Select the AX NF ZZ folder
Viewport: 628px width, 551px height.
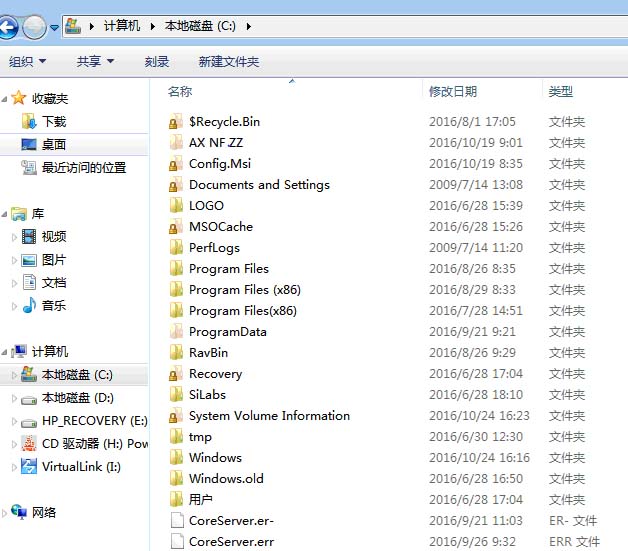[216, 143]
